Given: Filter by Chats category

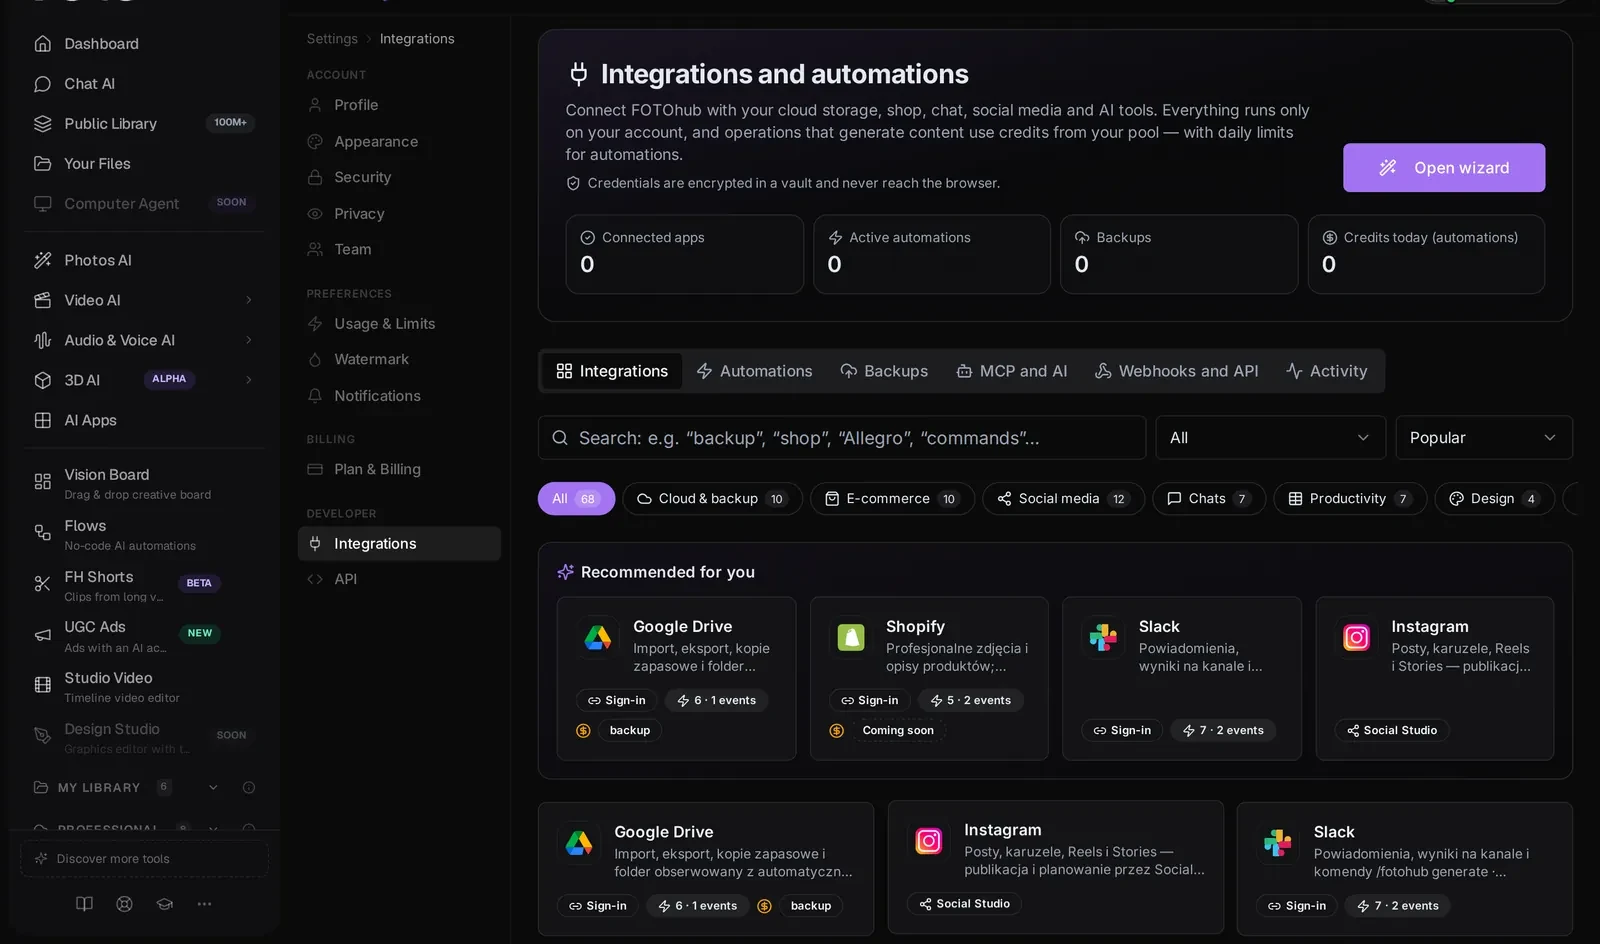Looking at the screenshot, I should (1209, 499).
